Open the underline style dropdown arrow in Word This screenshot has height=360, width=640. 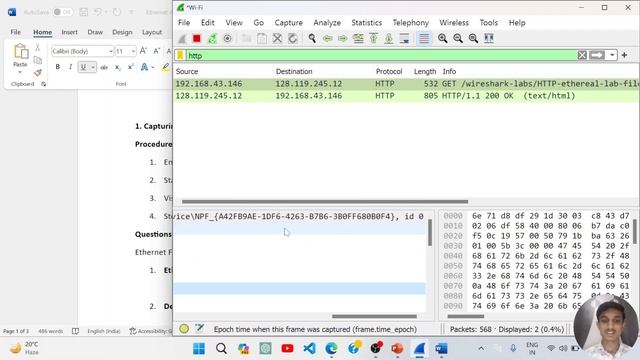(93, 67)
